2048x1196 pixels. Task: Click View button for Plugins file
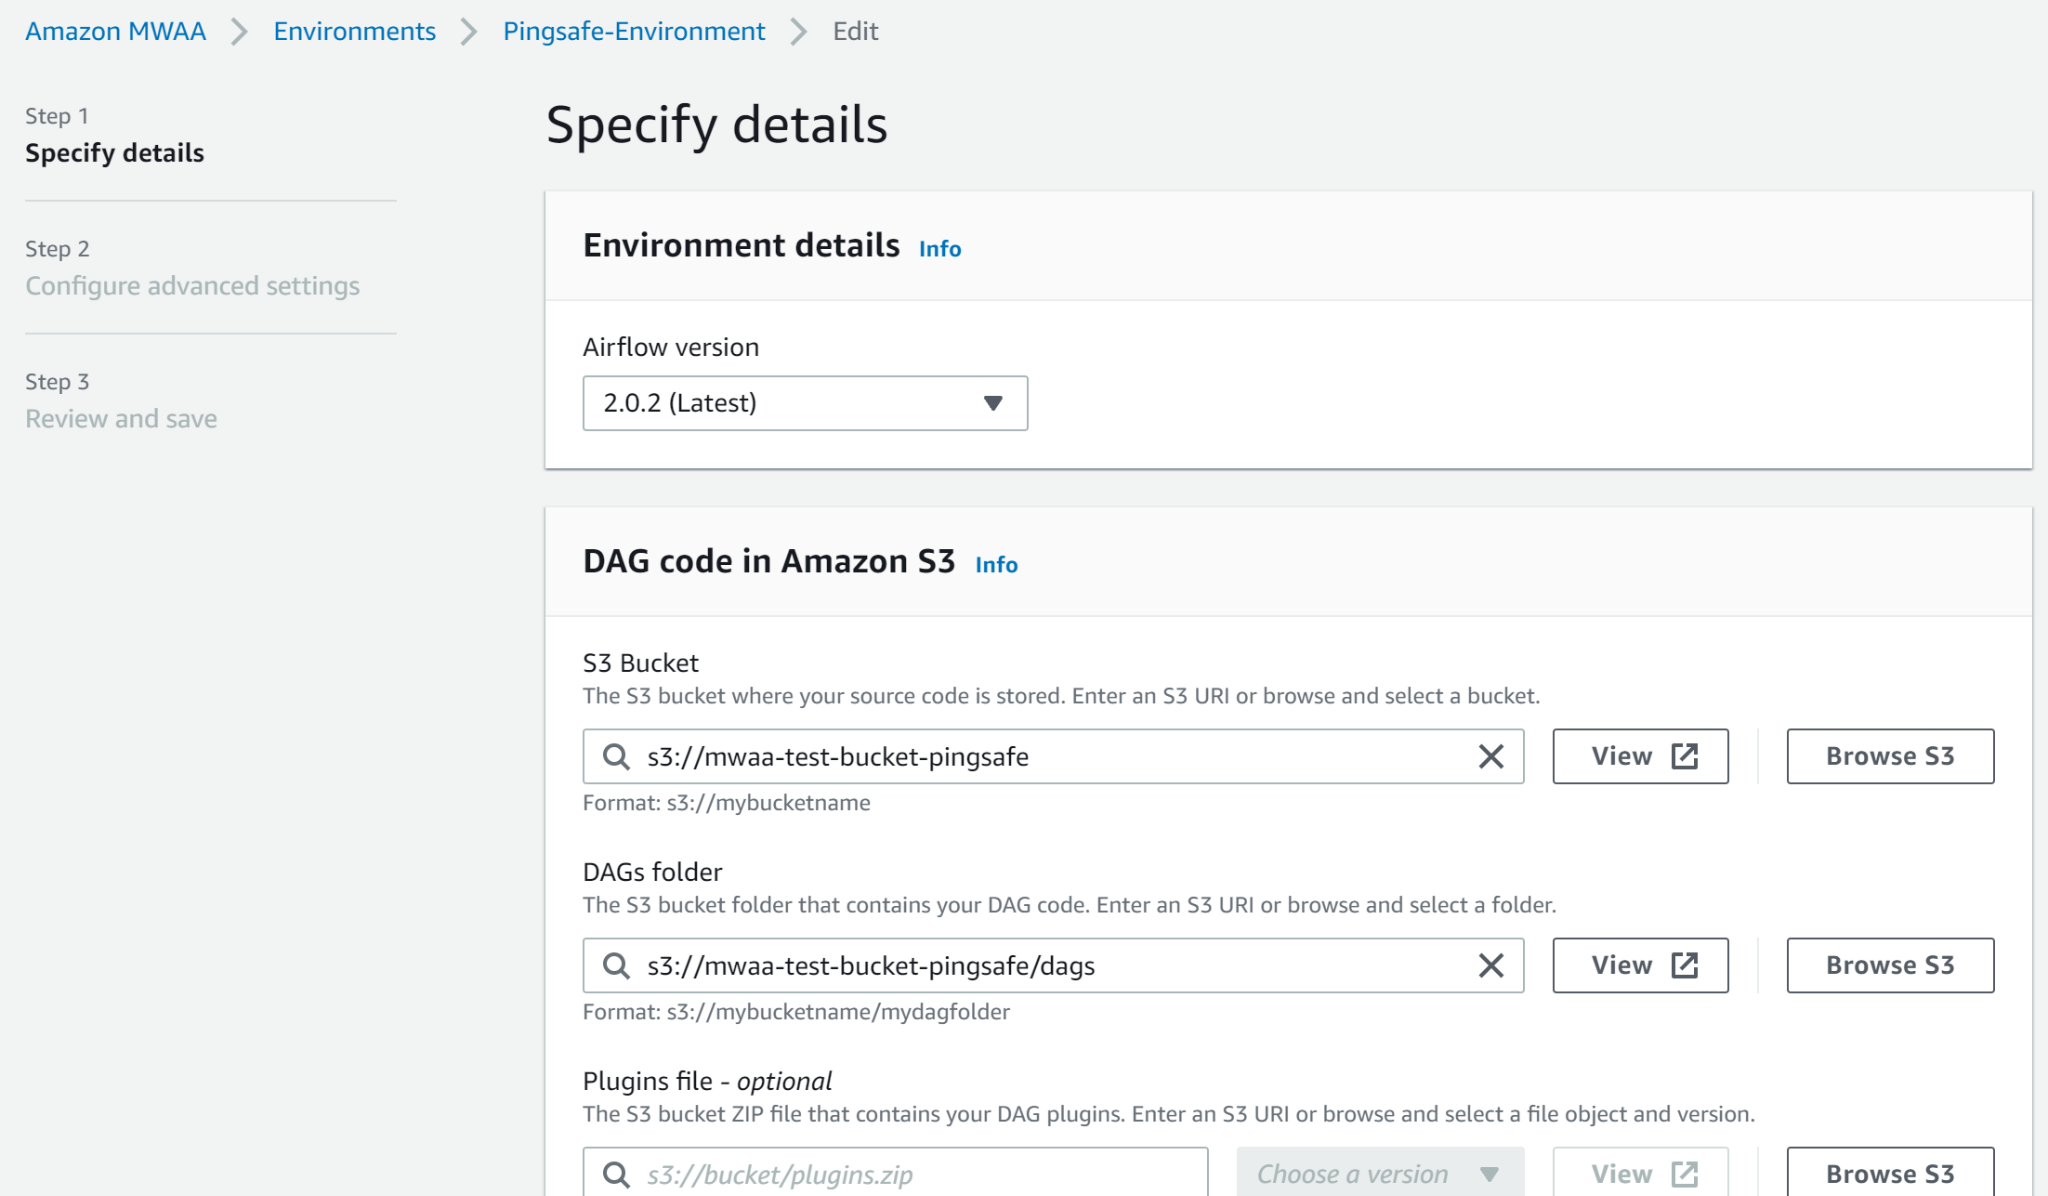[1640, 1174]
